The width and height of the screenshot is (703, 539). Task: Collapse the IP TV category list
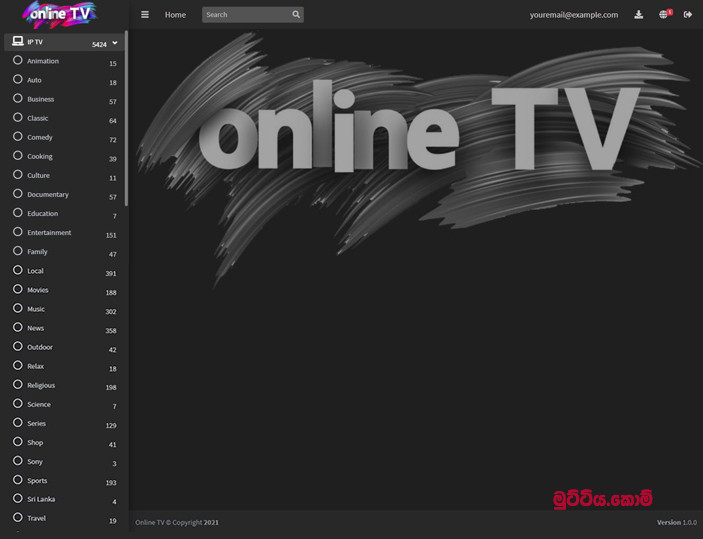point(115,43)
